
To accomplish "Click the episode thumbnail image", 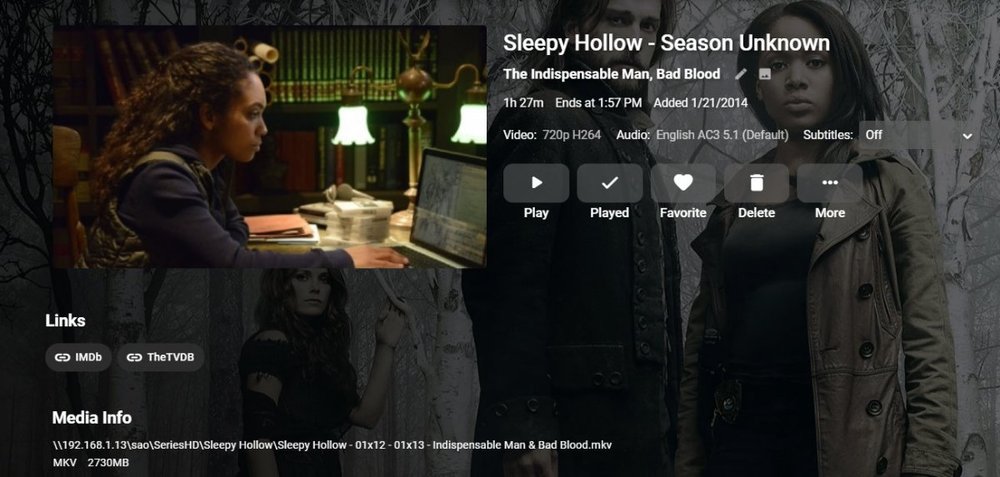I will [x=269, y=147].
